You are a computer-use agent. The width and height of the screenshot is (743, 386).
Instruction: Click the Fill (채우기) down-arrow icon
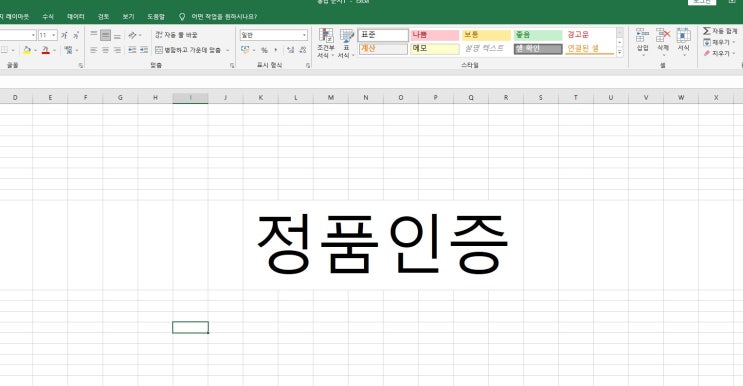(707, 42)
